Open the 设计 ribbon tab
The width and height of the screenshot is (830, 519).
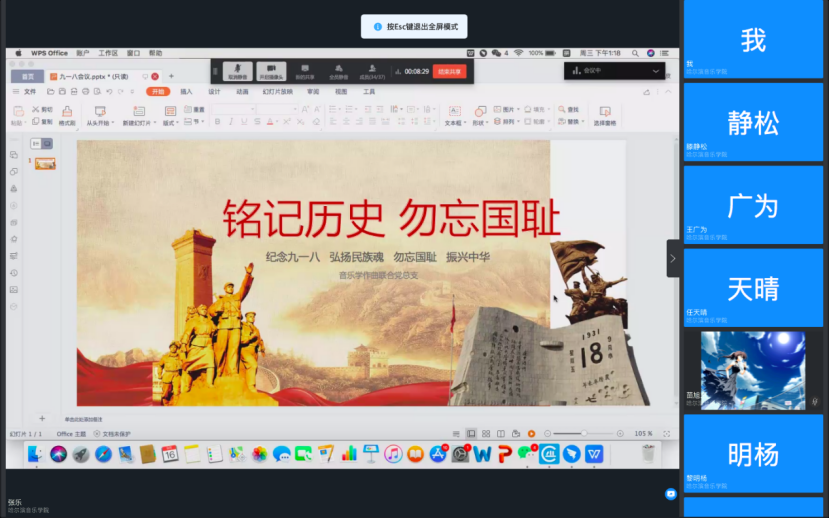(214, 91)
